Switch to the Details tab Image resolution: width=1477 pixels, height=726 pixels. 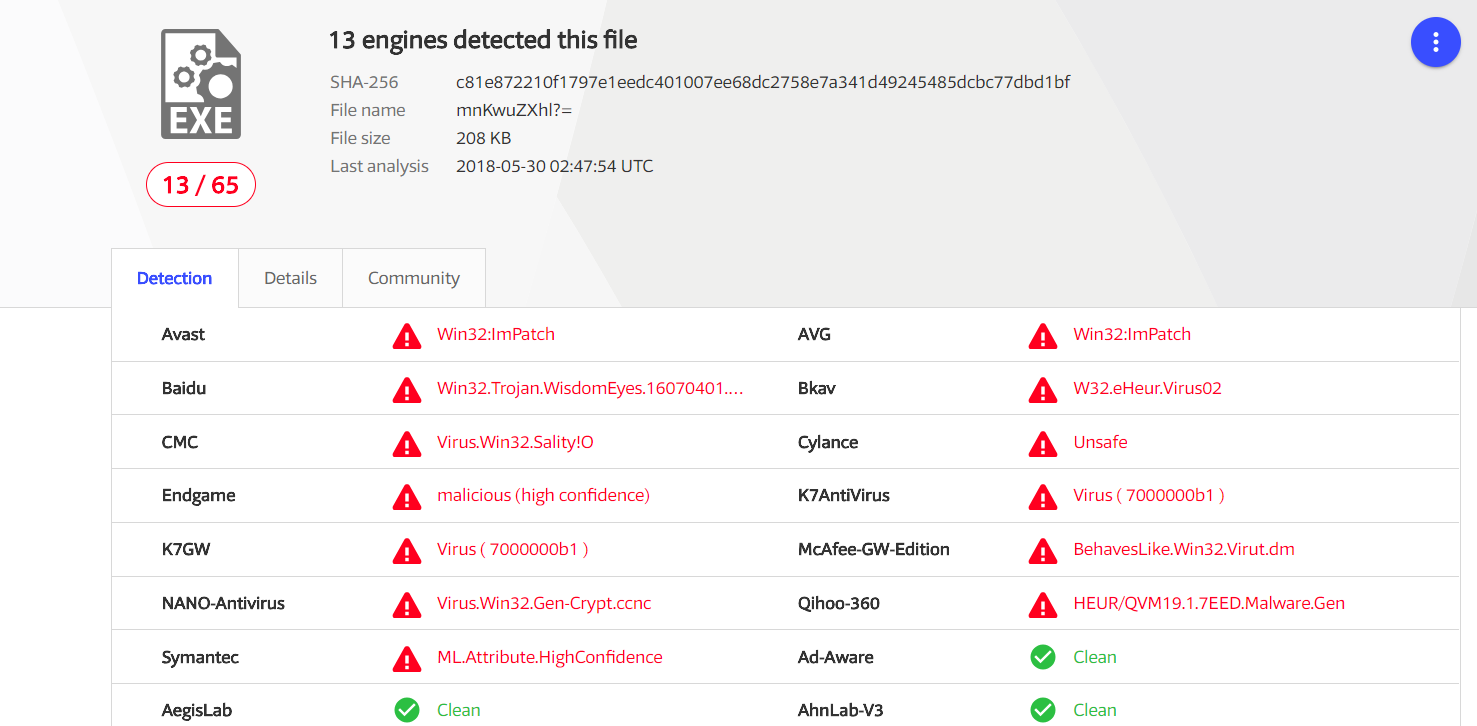pyautogui.click(x=291, y=278)
